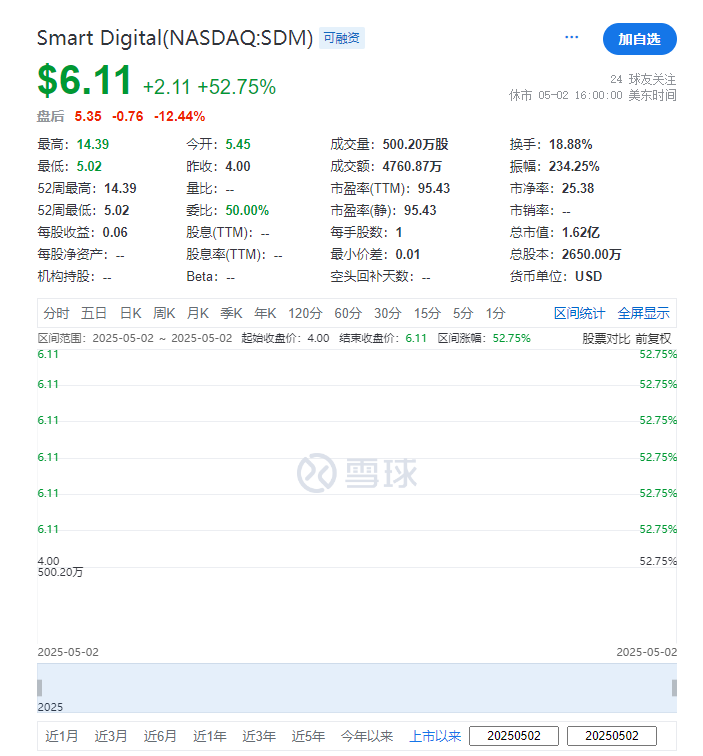This screenshot has height=756, width=703.
Task: Click the 24 球友关注 followers text
Action: click(643, 79)
